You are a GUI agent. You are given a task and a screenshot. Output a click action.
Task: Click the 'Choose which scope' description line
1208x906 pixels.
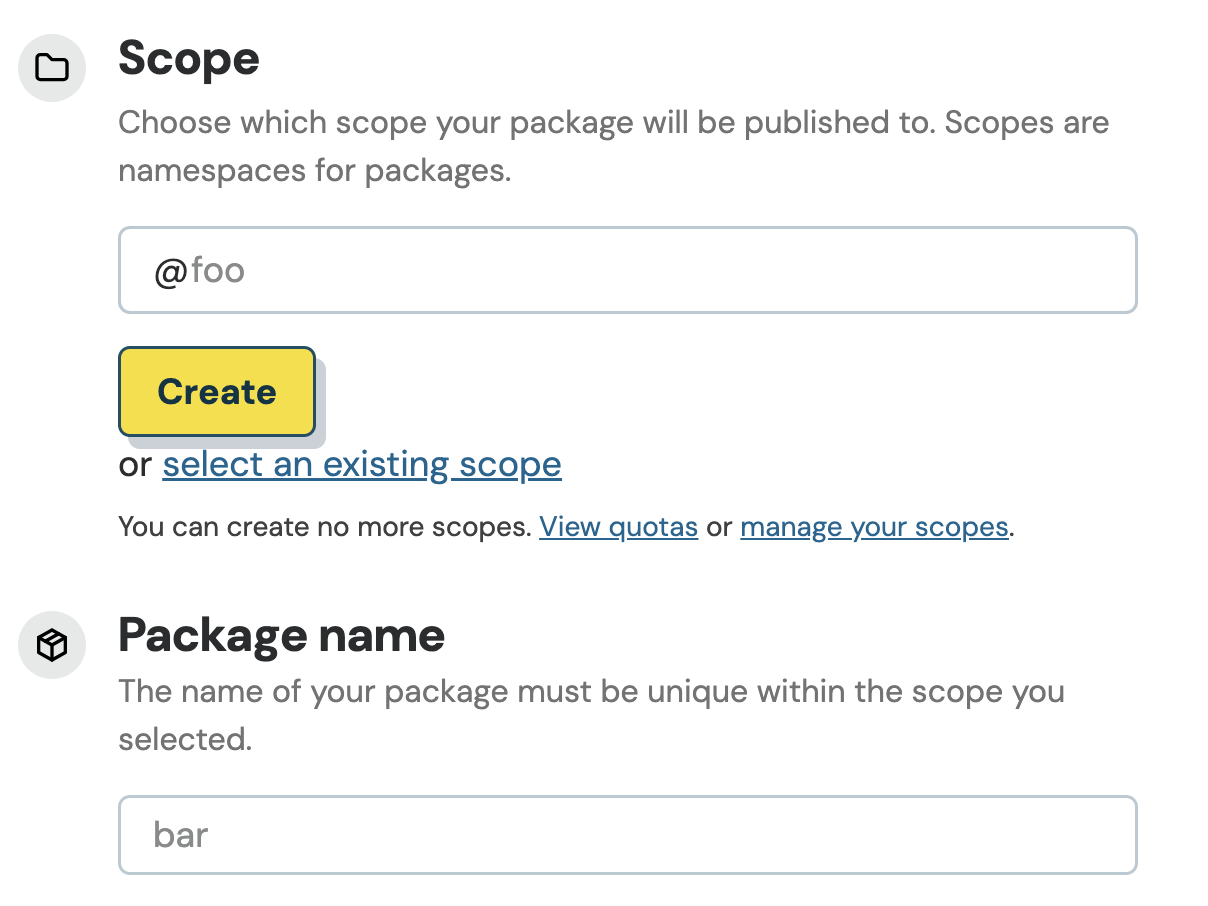tap(613, 123)
